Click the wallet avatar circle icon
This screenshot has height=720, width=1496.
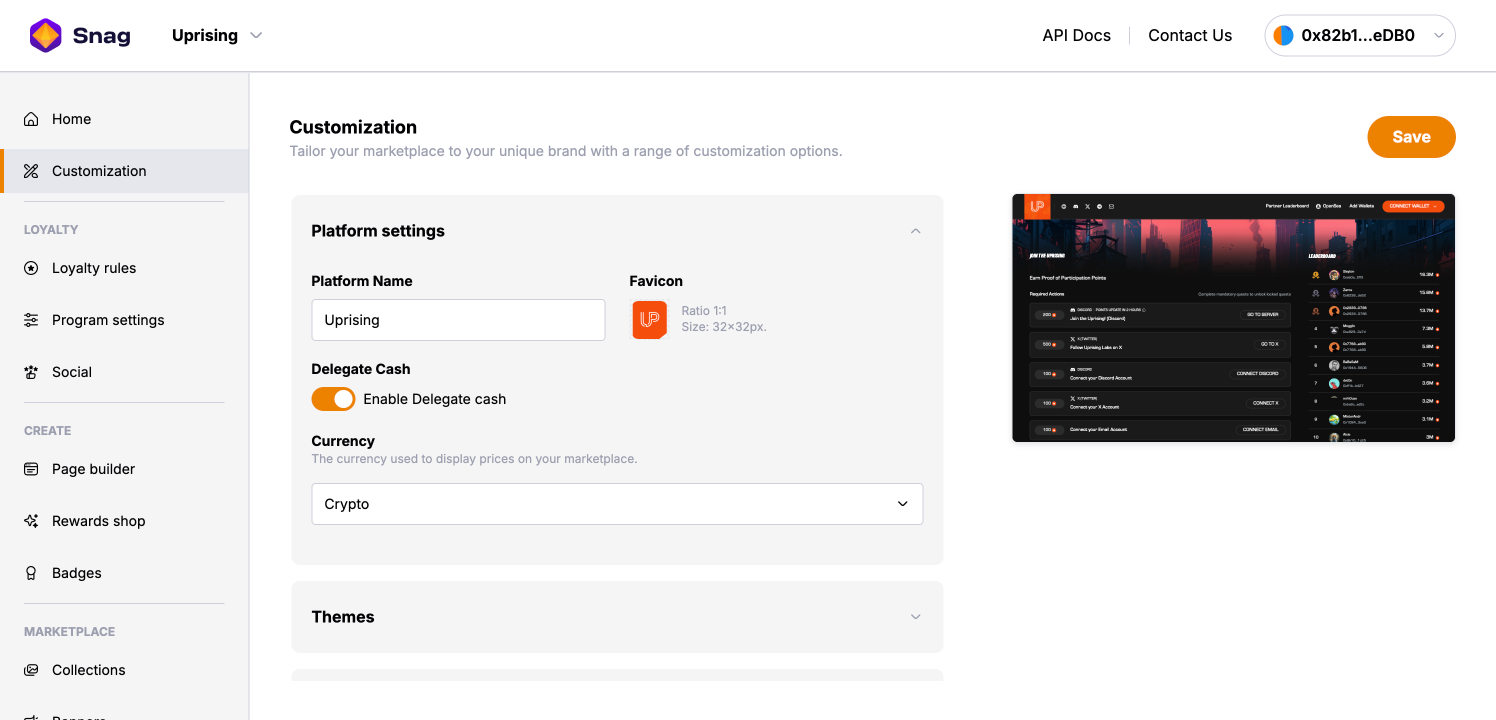1283,36
